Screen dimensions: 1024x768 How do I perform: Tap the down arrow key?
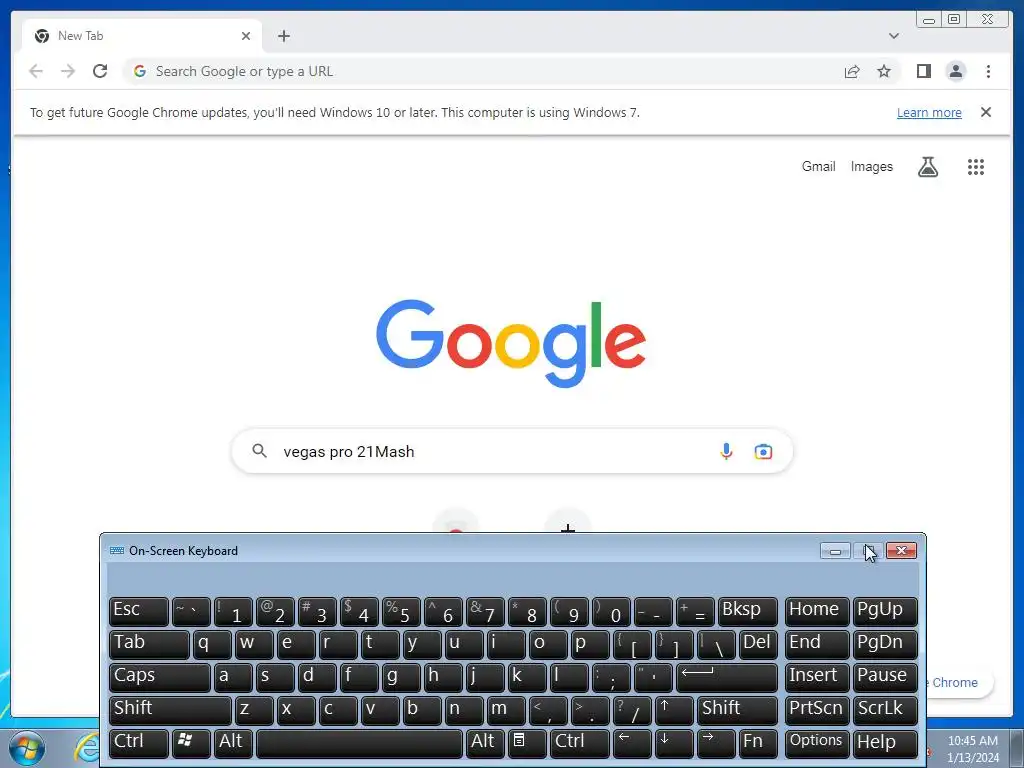click(x=674, y=743)
